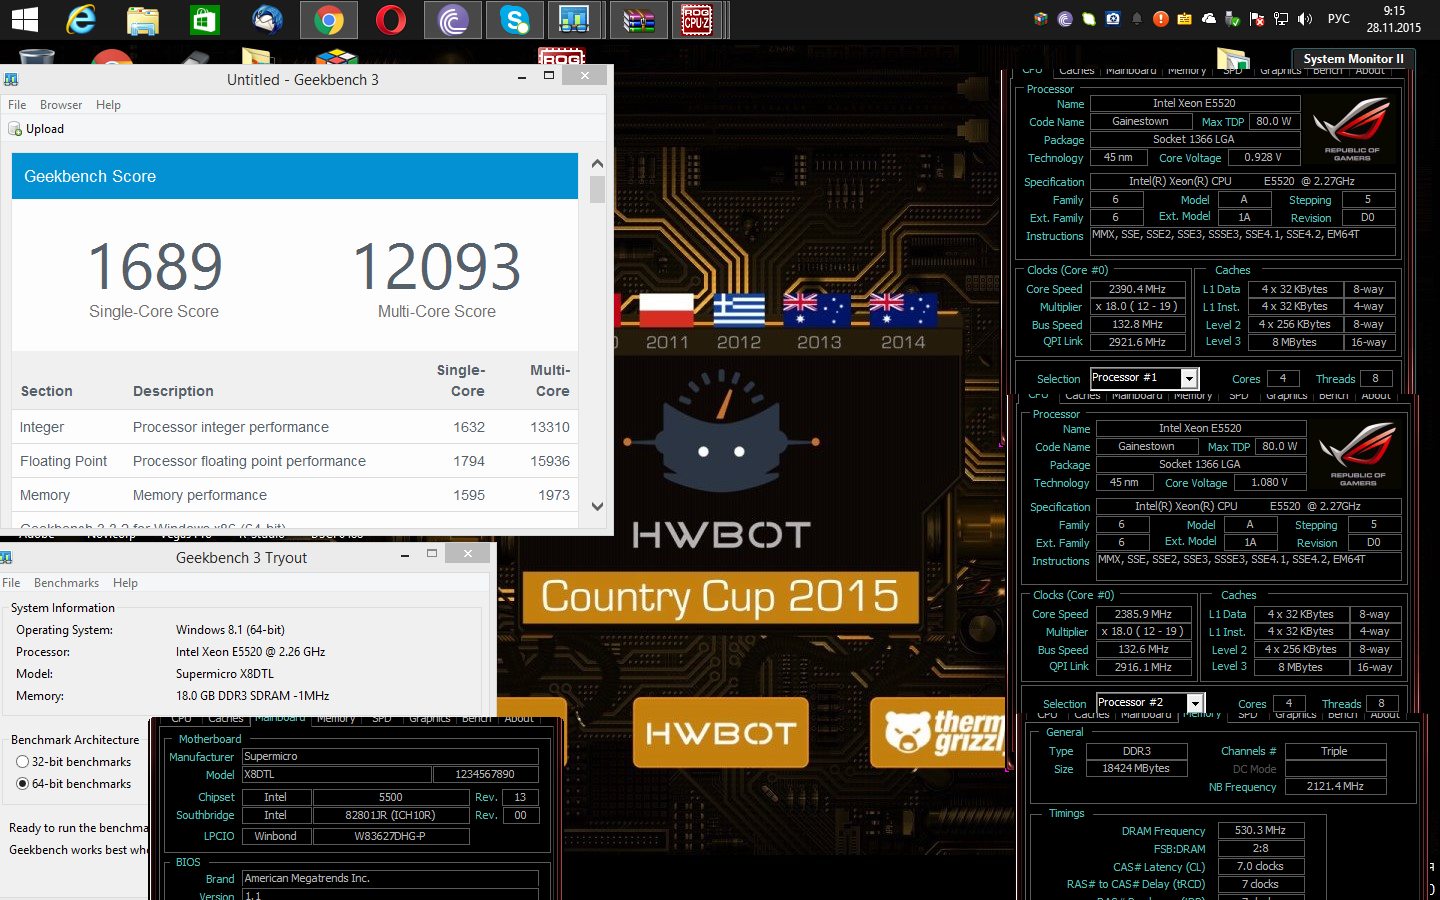Select the 64-bit benchmarks radio button
Screen dimensions: 1440x900
click(22, 784)
